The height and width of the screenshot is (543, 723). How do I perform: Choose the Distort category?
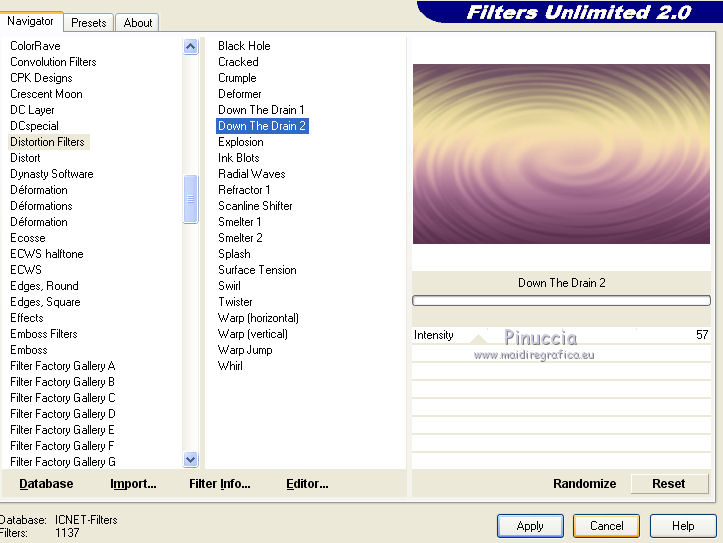point(25,158)
